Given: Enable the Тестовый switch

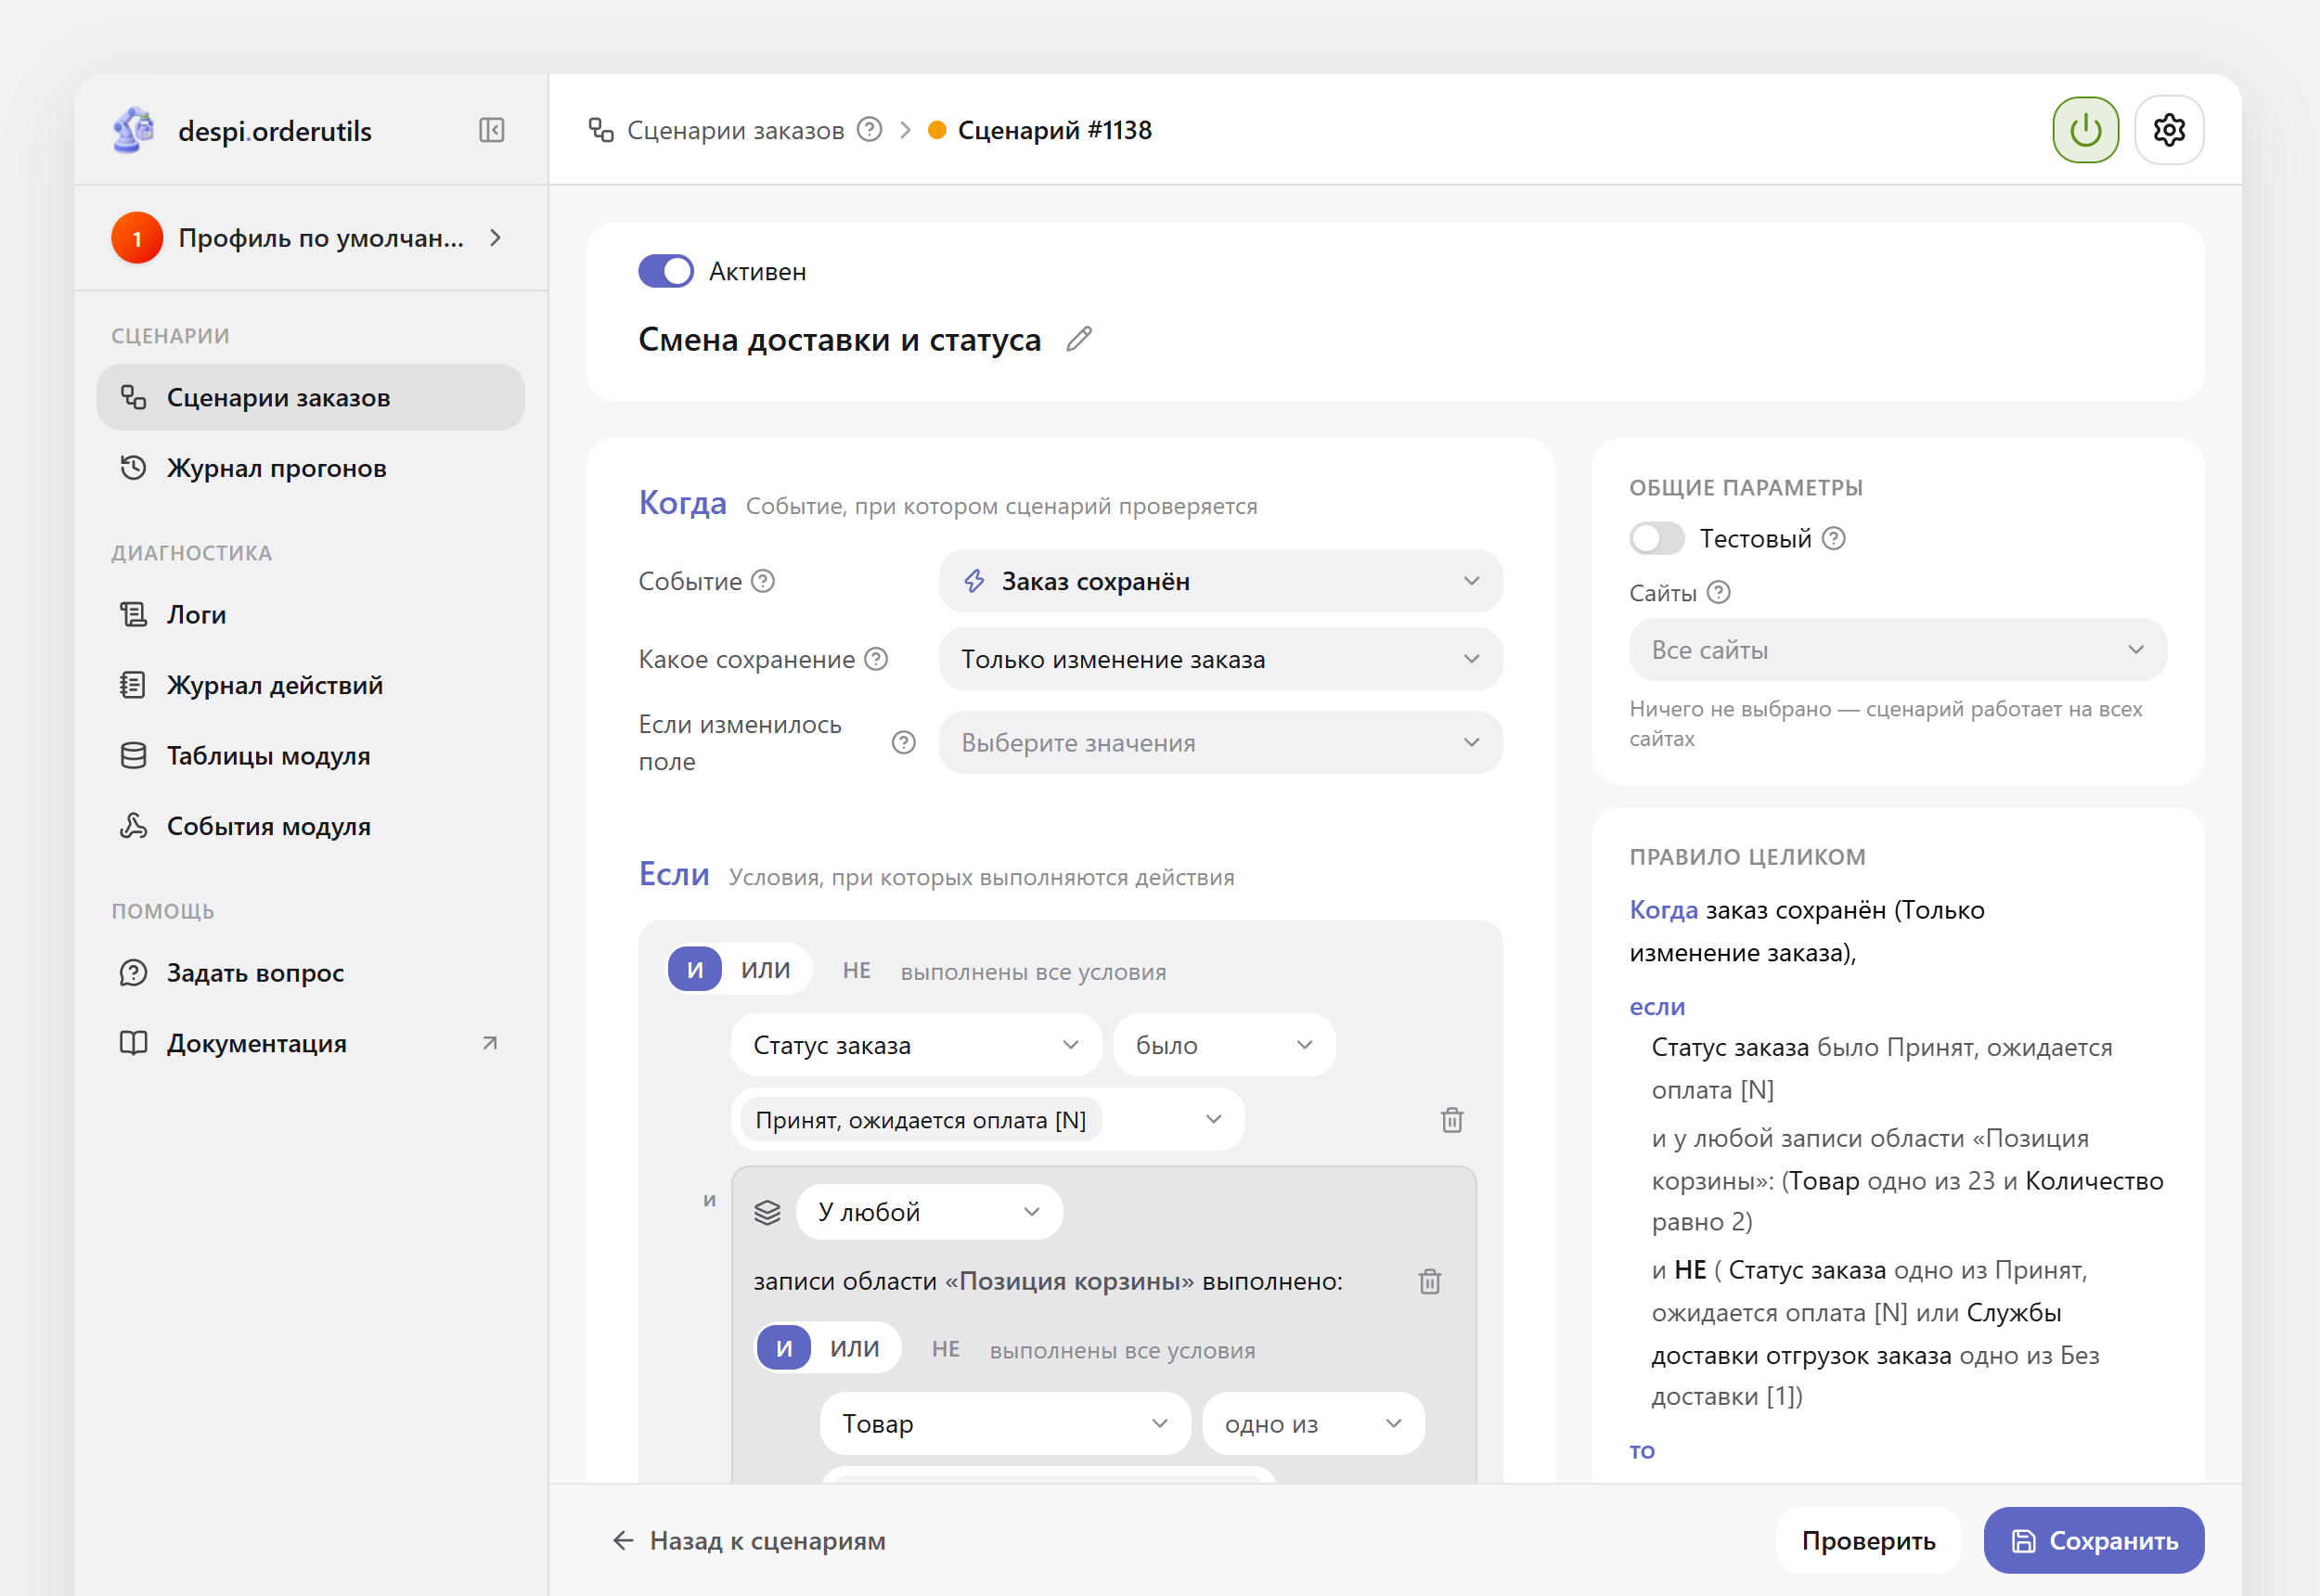Looking at the screenshot, I should pyautogui.click(x=1657, y=538).
